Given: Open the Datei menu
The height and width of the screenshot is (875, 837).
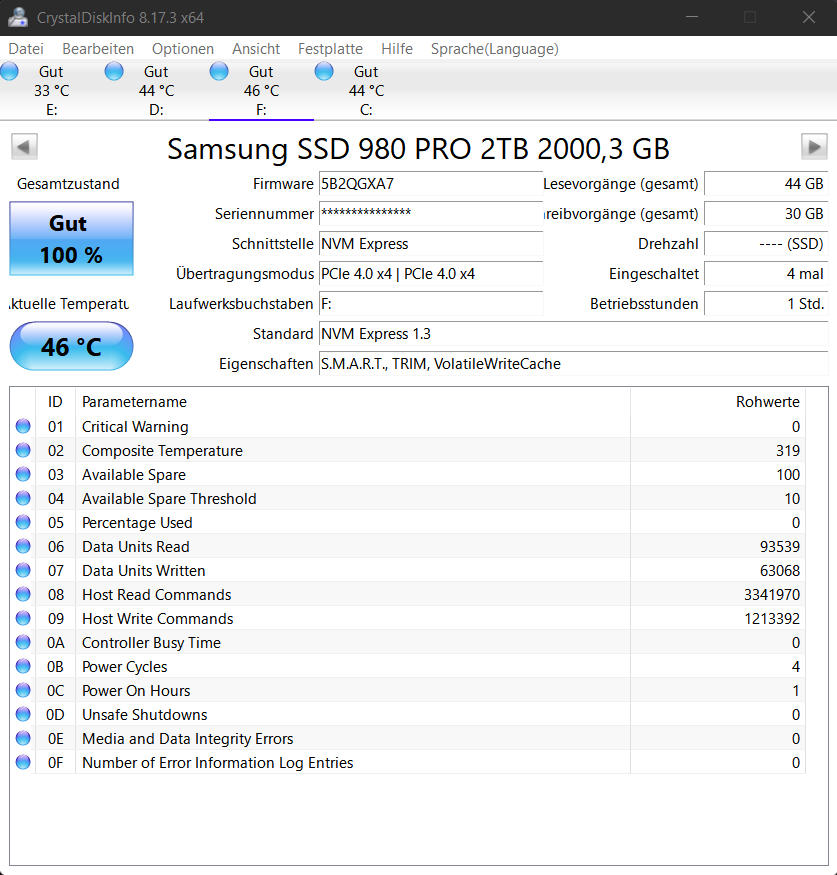Looking at the screenshot, I should point(26,49).
